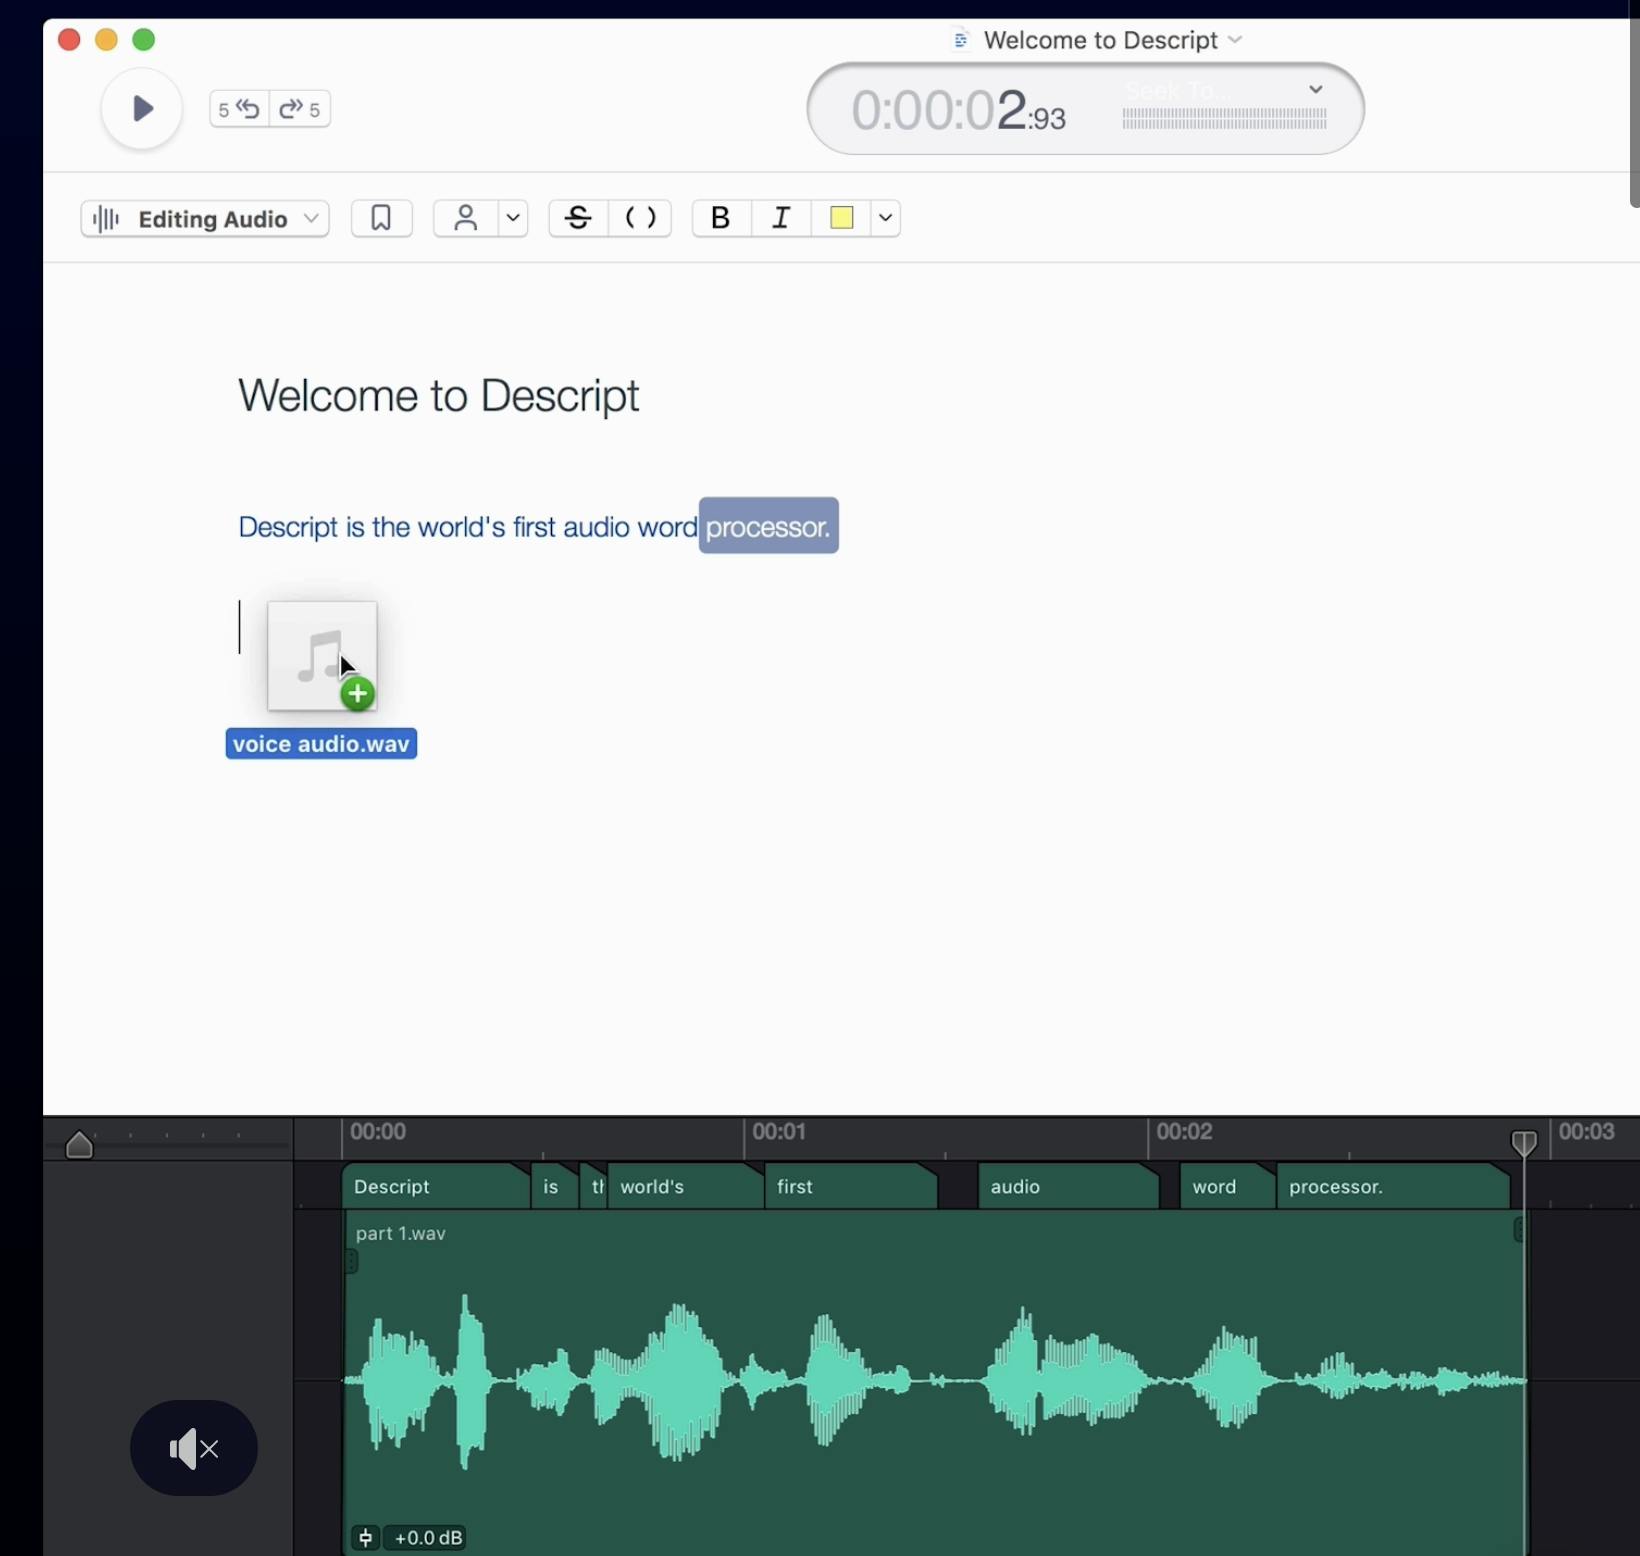This screenshot has width=1640, height=1556.
Task: Toggle strikethrough formatting
Action: coord(578,218)
